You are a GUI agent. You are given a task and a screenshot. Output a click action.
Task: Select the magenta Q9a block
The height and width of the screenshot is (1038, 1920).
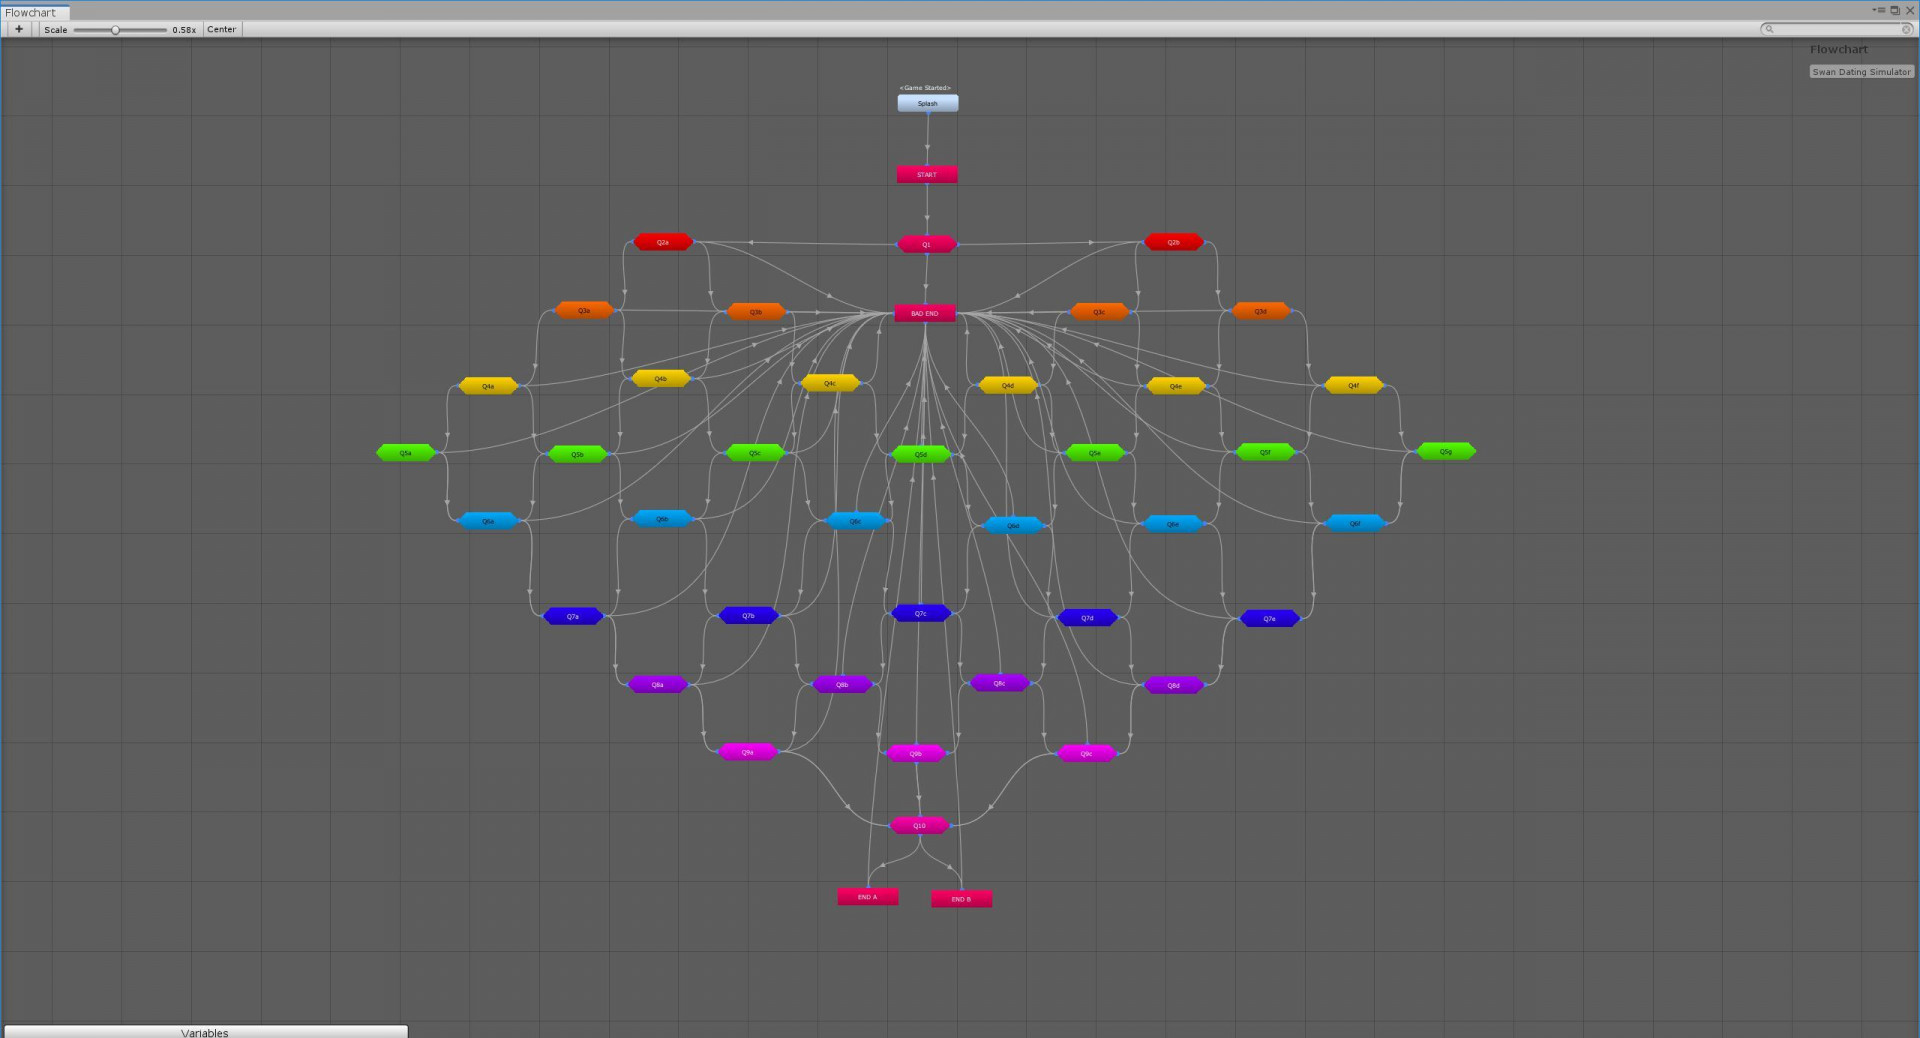[748, 752]
